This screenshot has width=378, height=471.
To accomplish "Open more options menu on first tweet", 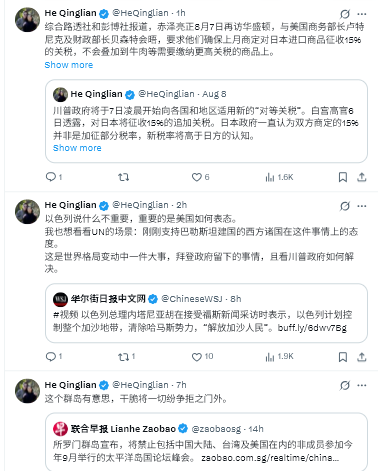I will pos(362,14).
